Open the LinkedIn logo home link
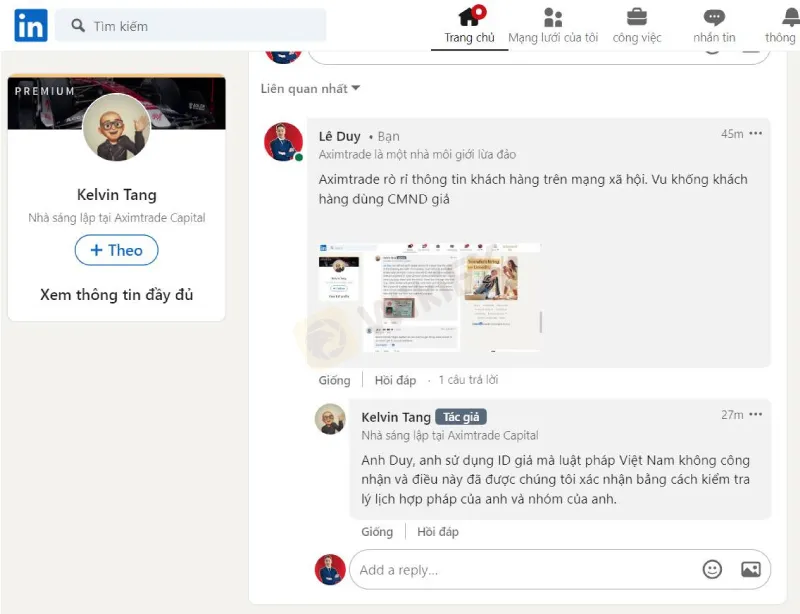The width and height of the screenshot is (800, 614). pos(31,25)
